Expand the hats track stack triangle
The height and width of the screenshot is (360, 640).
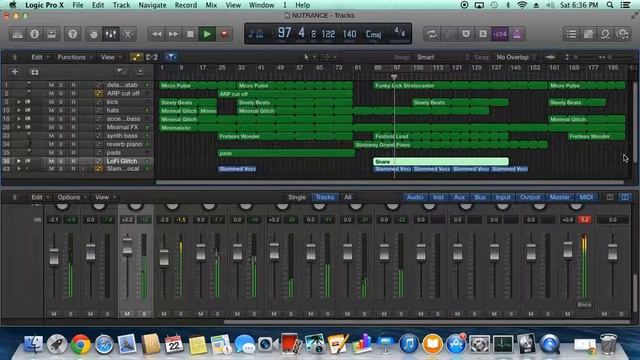point(18,110)
